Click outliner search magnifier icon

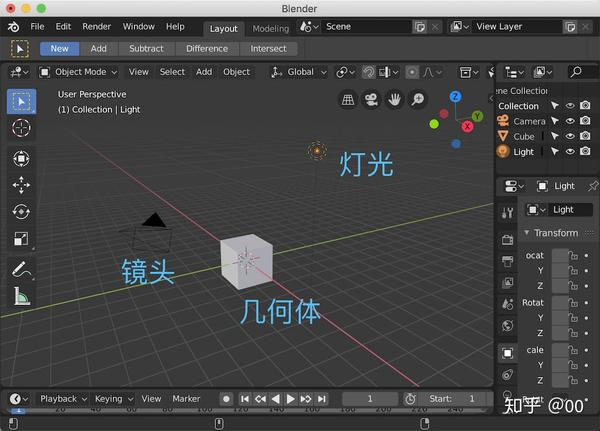[576, 72]
